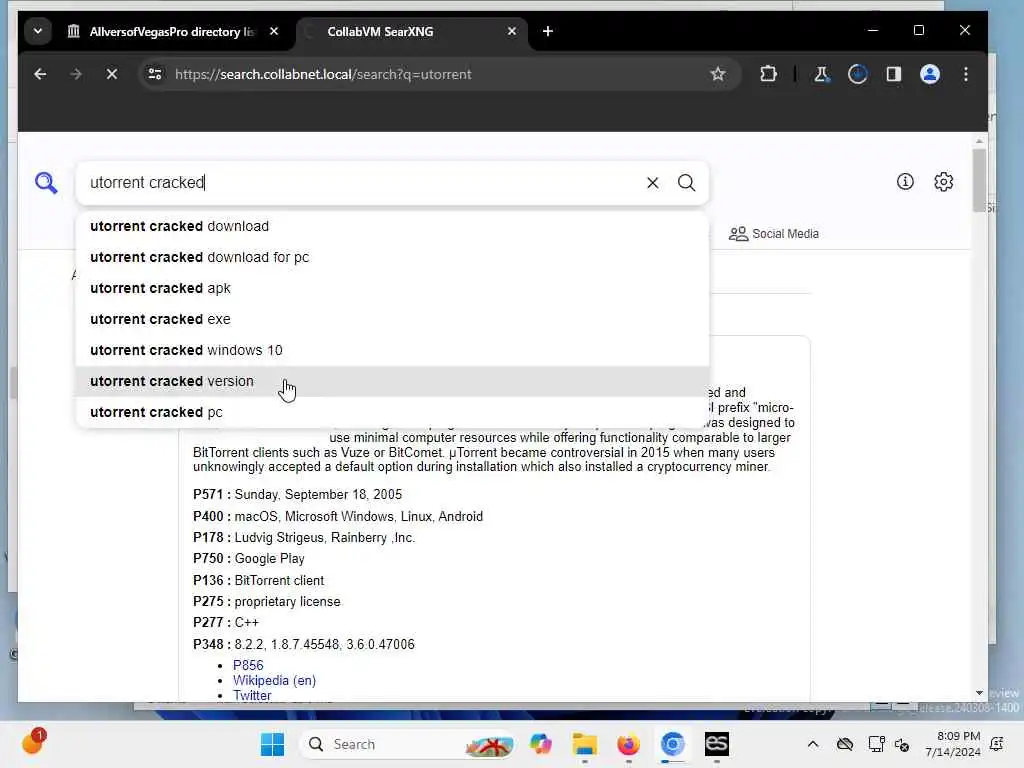Open SearXNG preferences gear
This screenshot has height=768, width=1024.
(944, 182)
